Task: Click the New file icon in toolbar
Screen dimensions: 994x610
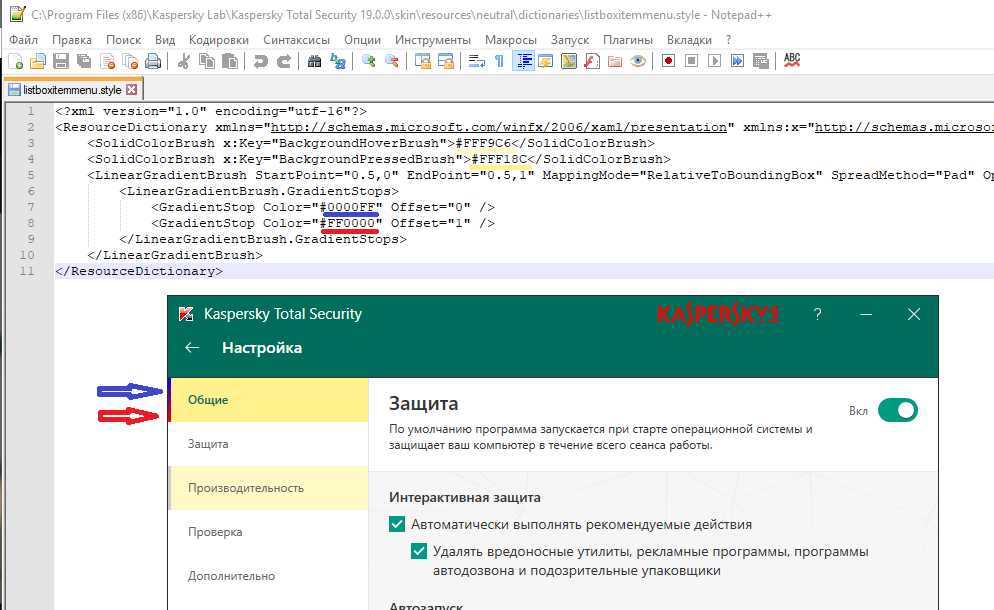Action: tap(16, 61)
